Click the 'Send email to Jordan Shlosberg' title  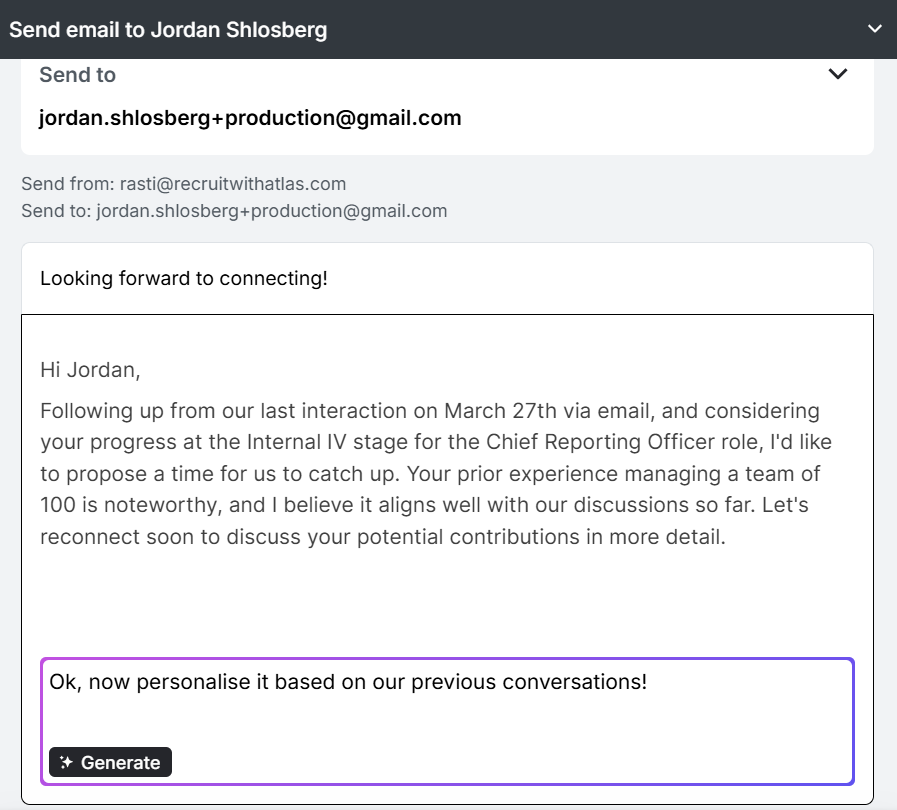[x=168, y=30]
